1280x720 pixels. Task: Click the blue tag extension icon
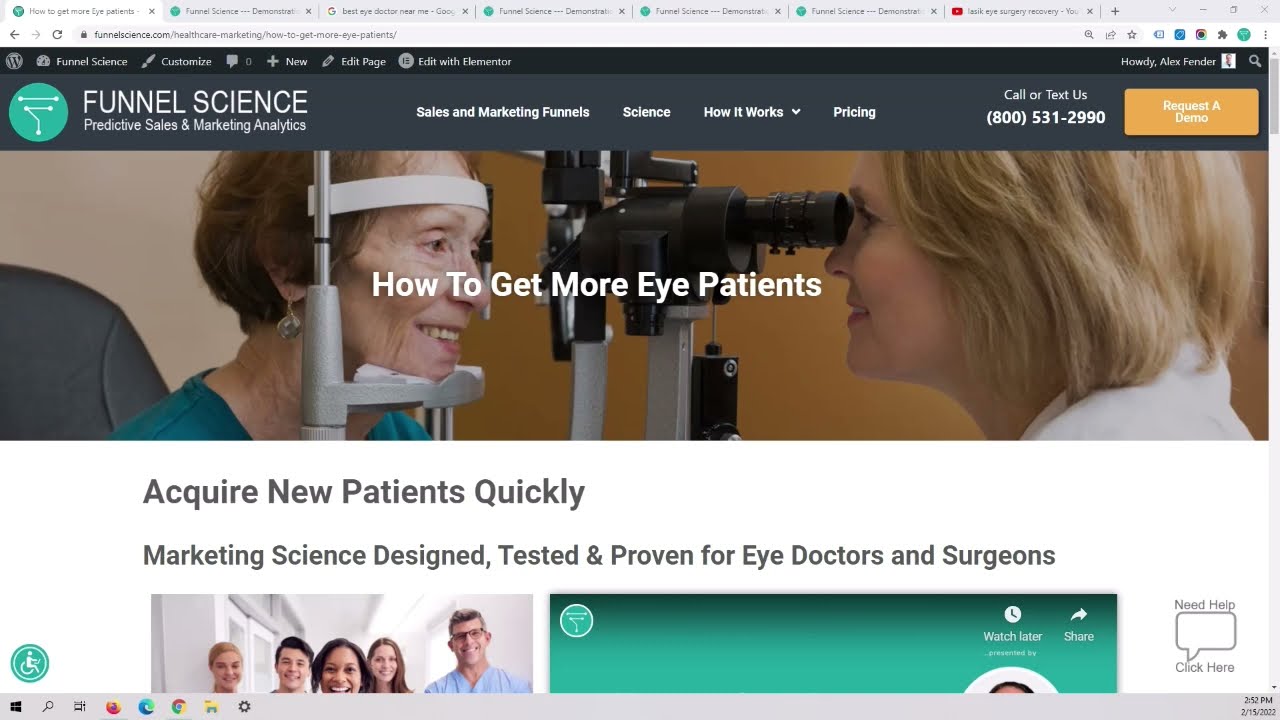tap(1180, 34)
